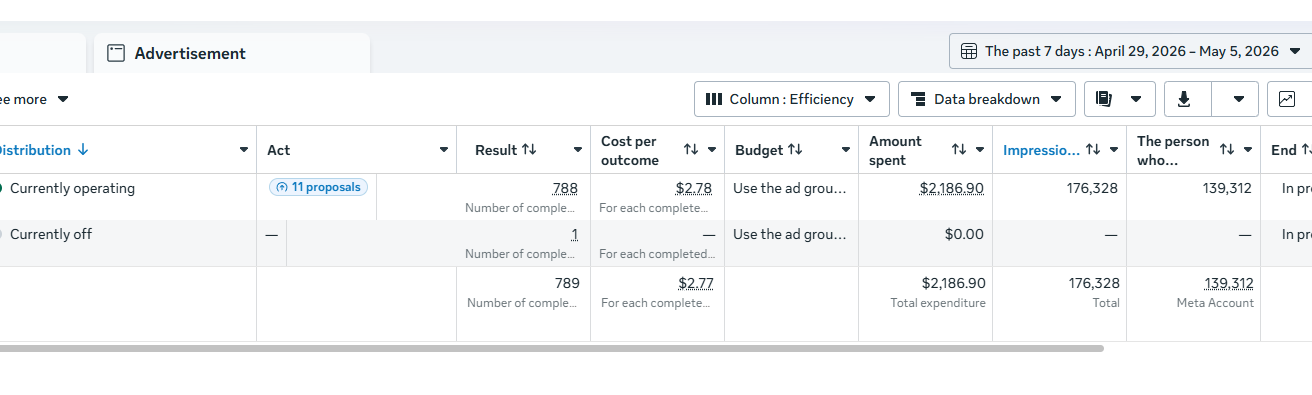Click the Amount spent column header
The image size is (1312, 395).
[895, 150]
